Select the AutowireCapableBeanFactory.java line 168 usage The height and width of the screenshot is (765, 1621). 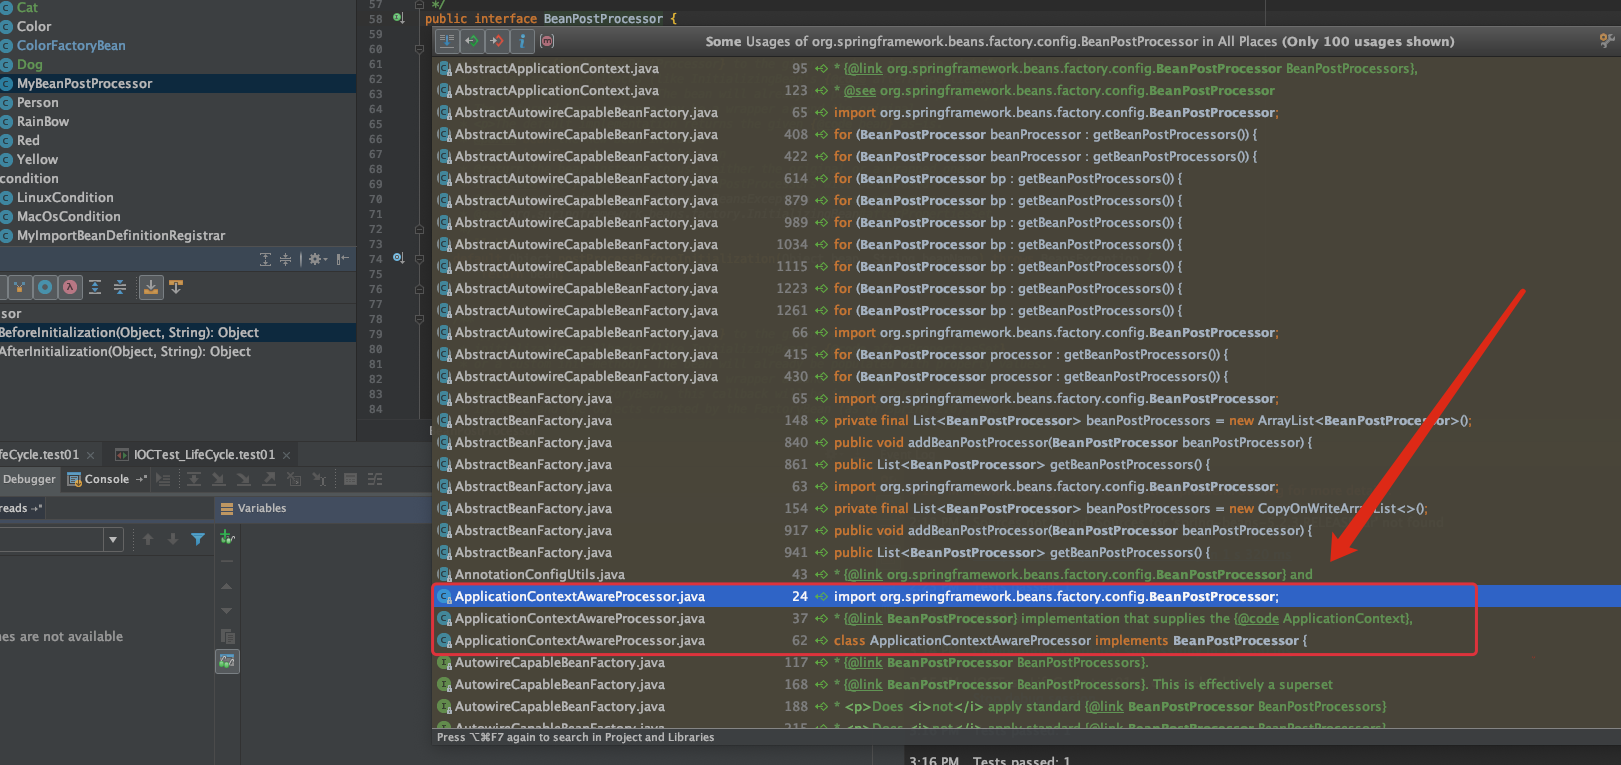click(1027, 684)
